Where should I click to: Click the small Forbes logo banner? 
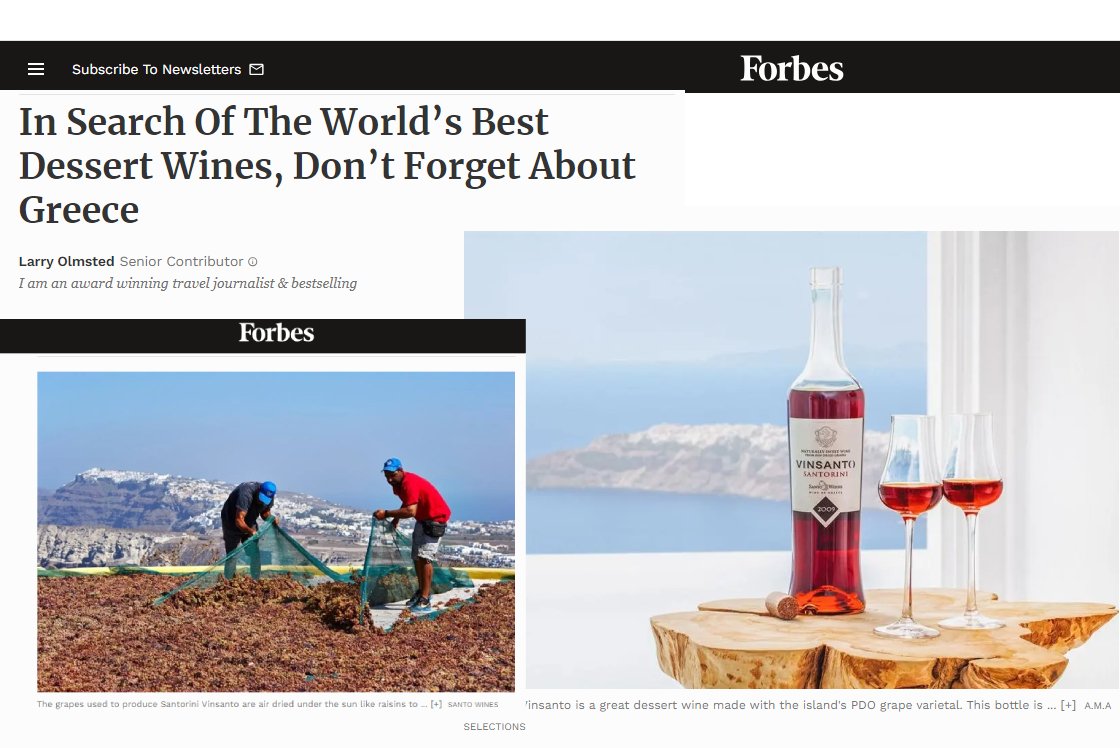[276, 333]
